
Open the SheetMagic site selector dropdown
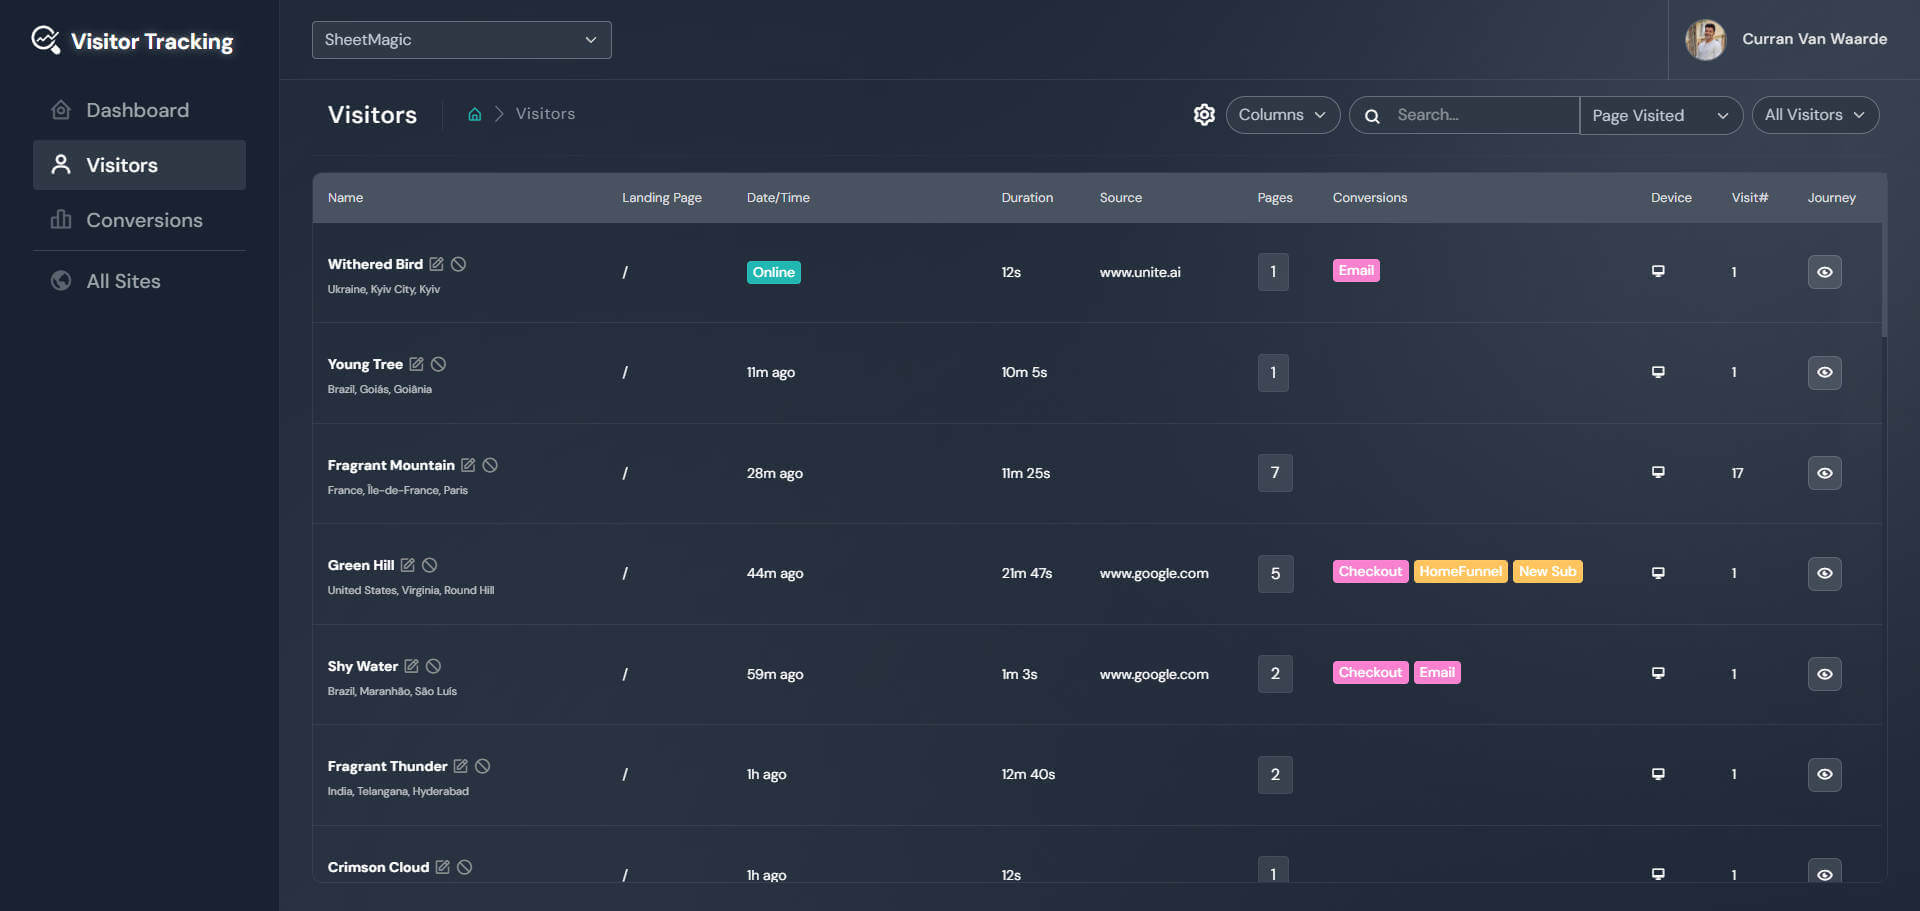click(461, 40)
